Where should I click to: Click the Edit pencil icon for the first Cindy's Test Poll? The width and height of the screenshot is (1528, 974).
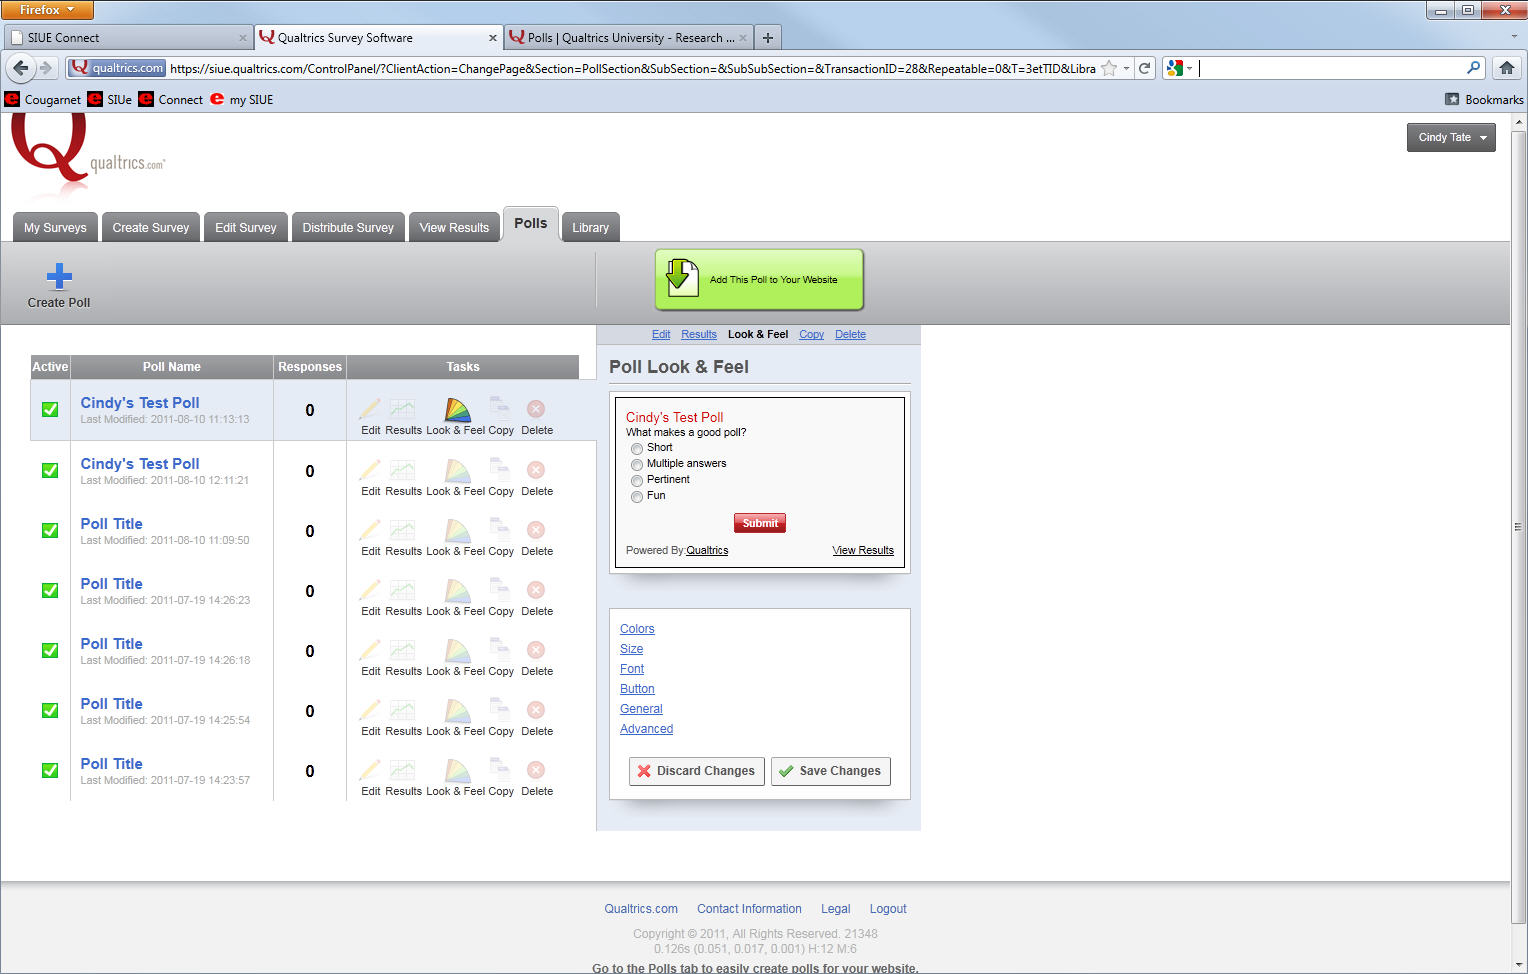coord(370,409)
